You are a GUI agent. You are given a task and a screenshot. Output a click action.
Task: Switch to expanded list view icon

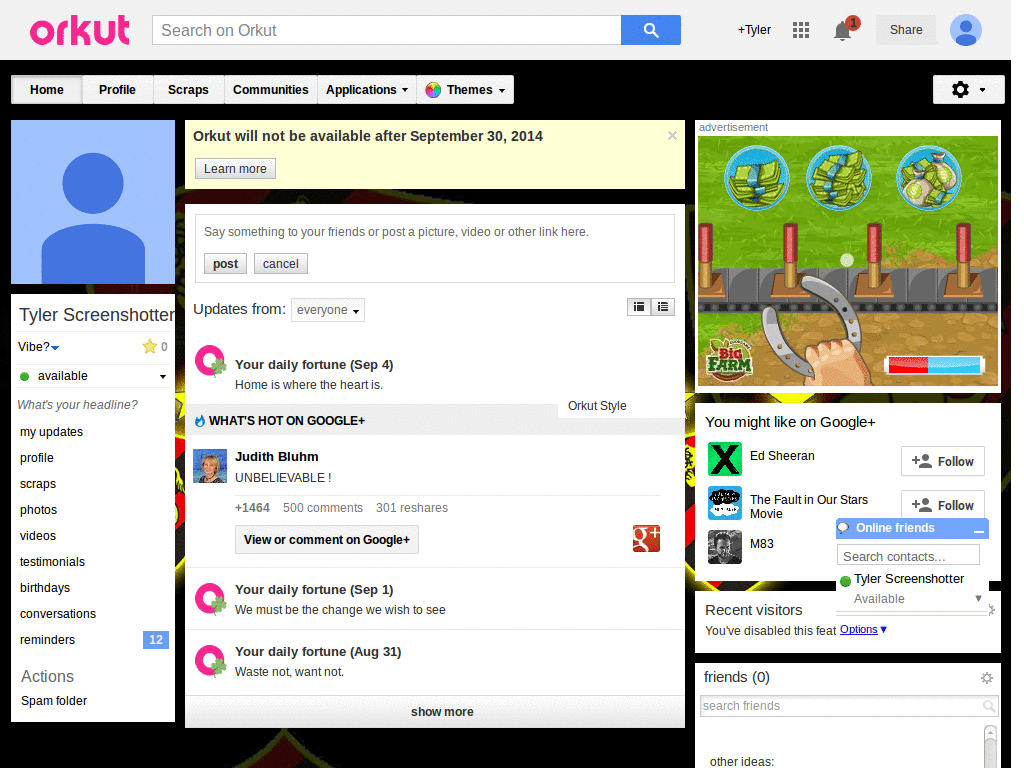(639, 307)
